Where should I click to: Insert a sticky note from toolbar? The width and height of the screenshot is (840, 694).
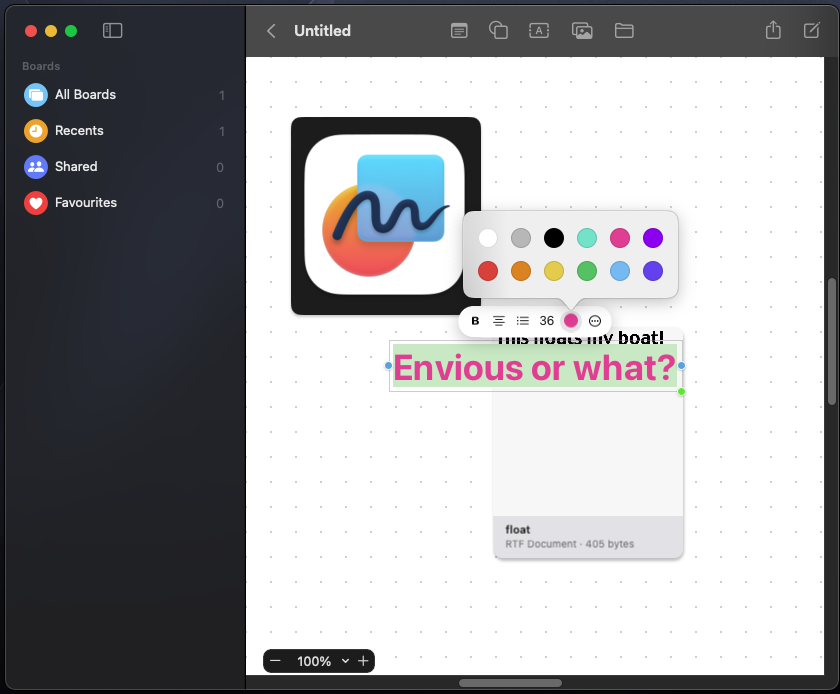[x=459, y=31]
